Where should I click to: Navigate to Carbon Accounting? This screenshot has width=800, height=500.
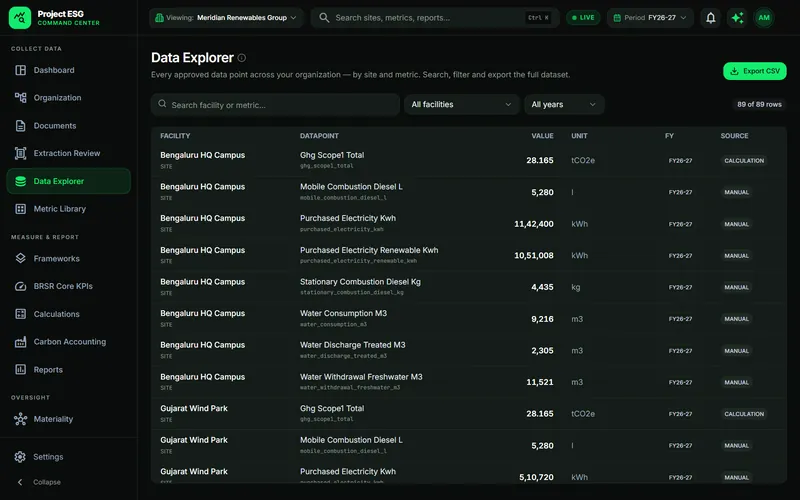[x=68, y=342]
